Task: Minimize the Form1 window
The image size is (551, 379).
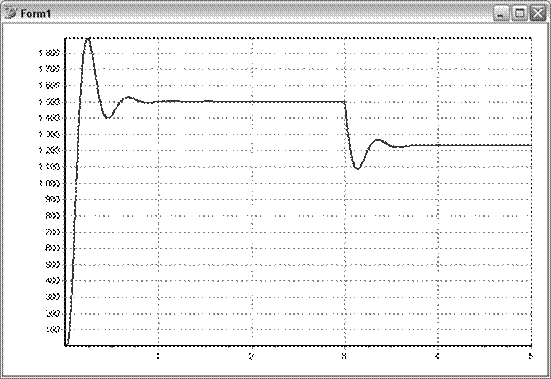Action: [x=500, y=14]
